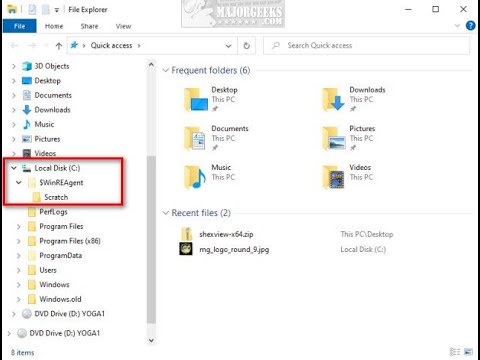Screen dimensions: 480x360
Task: Select Videos in the navigation pane
Action: tap(45, 153)
